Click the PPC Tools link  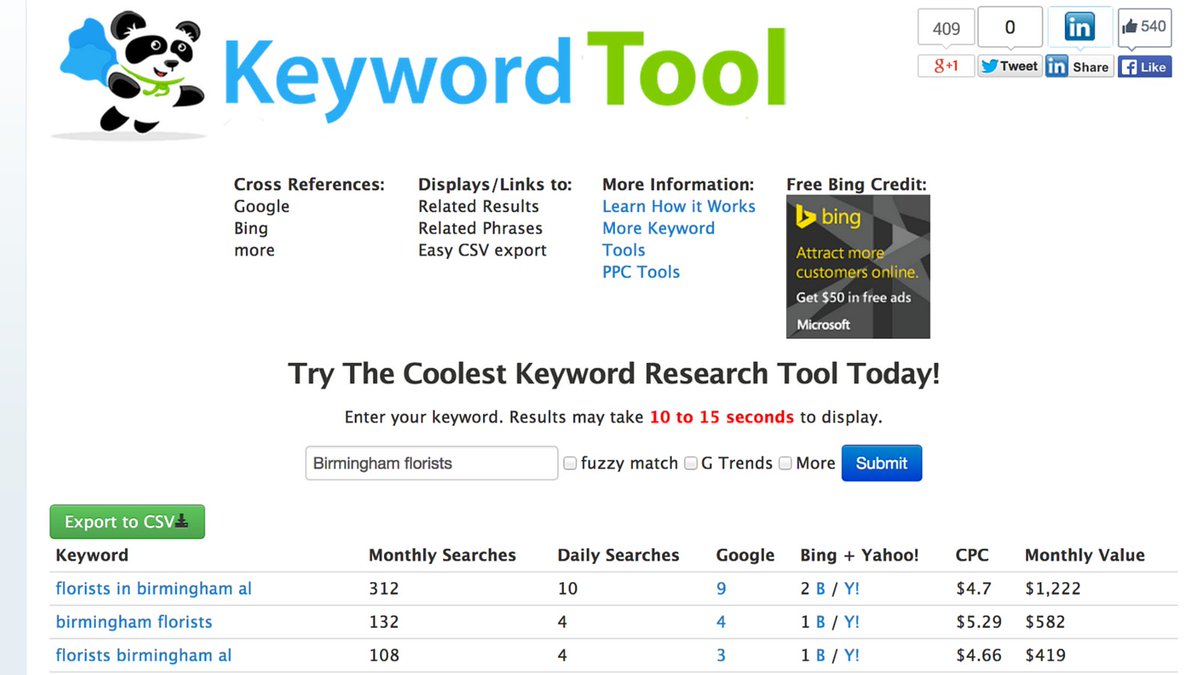point(640,271)
